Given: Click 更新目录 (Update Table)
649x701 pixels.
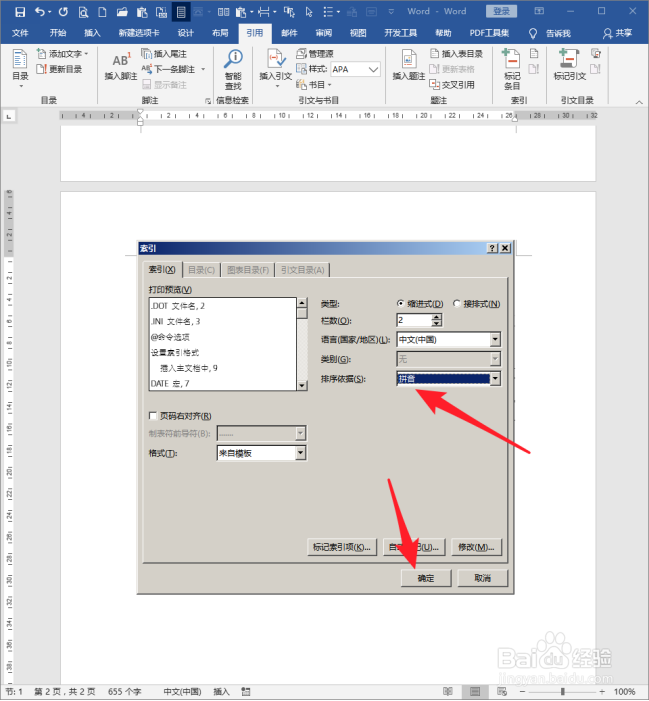Looking at the screenshot, I should [x=59, y=69].
